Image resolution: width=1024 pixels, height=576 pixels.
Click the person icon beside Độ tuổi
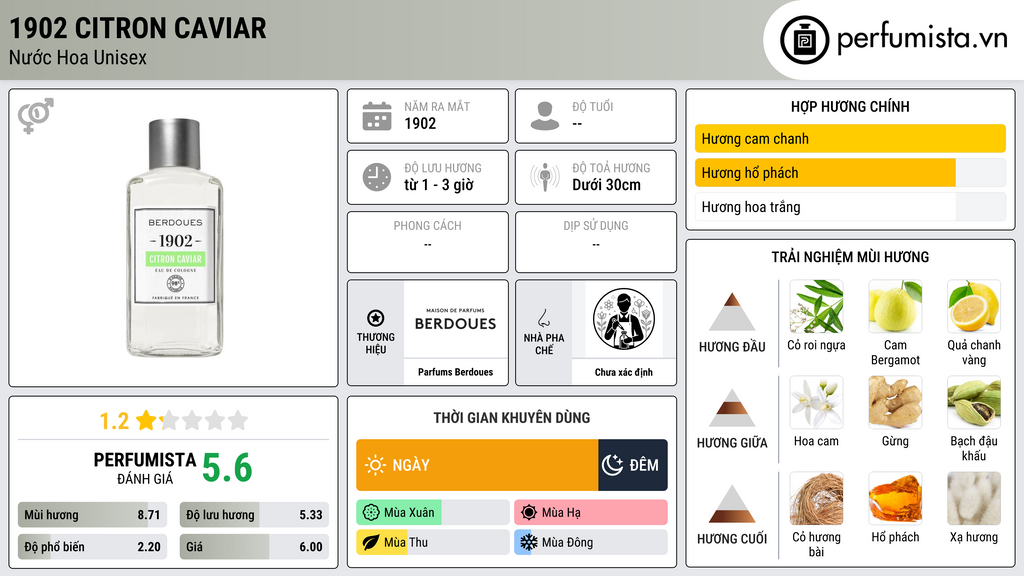545,116
